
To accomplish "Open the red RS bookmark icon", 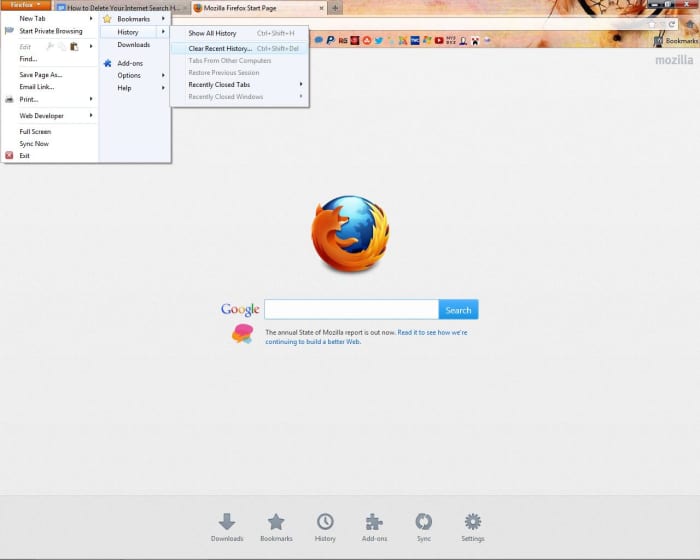I will click(x=343, y=41).
